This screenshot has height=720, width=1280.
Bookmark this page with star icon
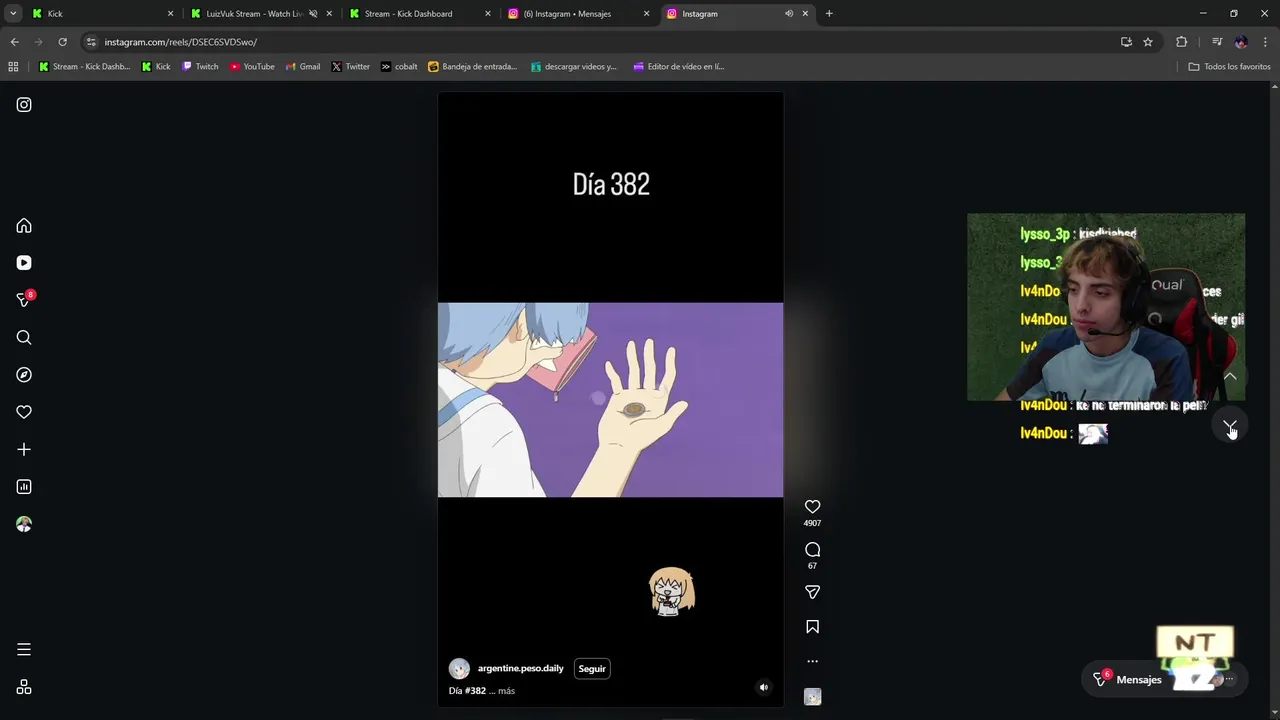pyautogui.click(x=1148, y=42)
